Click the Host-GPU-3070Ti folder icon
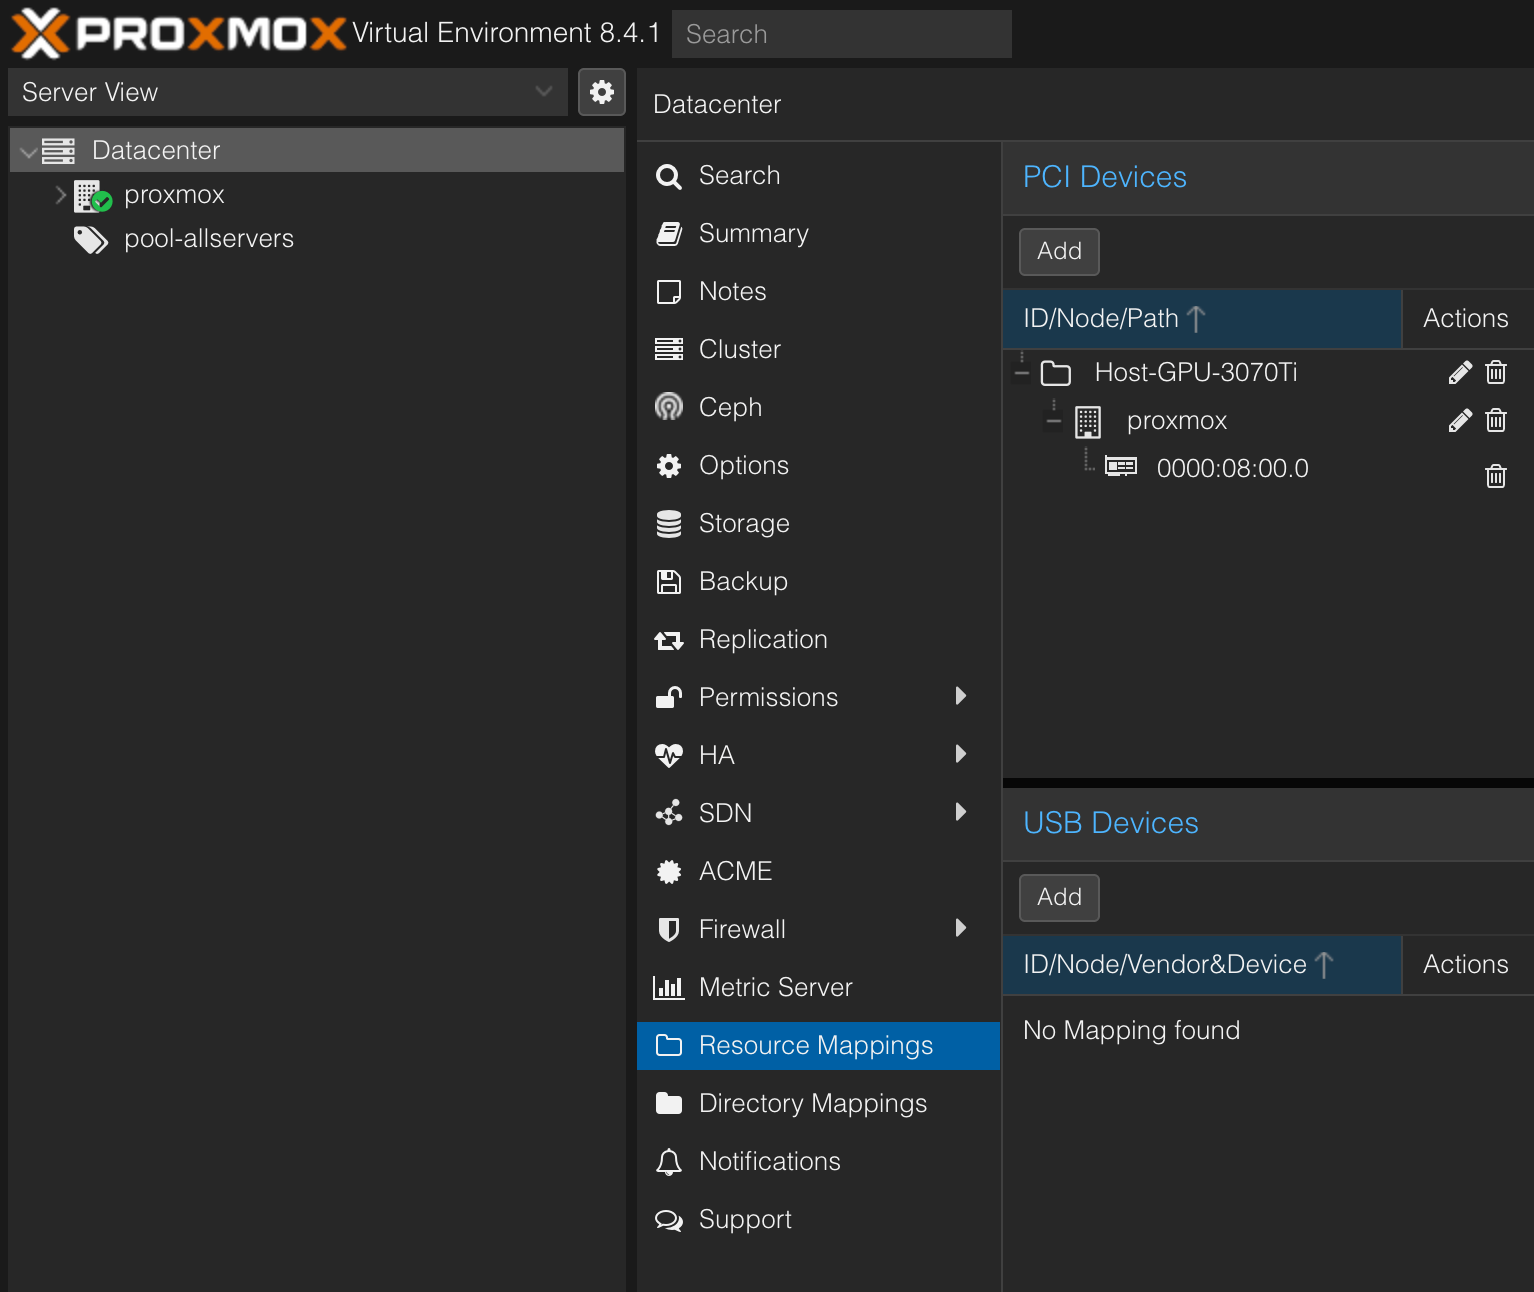 tap(1056, 374)
